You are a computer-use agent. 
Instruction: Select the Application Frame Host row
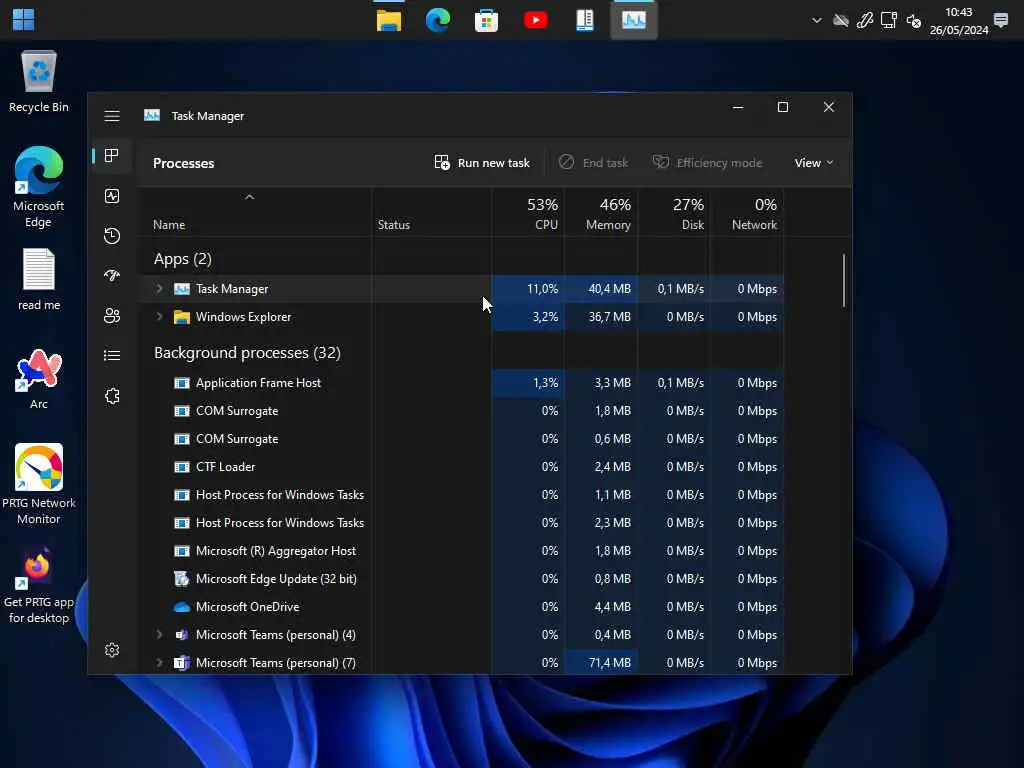point(460,383)
